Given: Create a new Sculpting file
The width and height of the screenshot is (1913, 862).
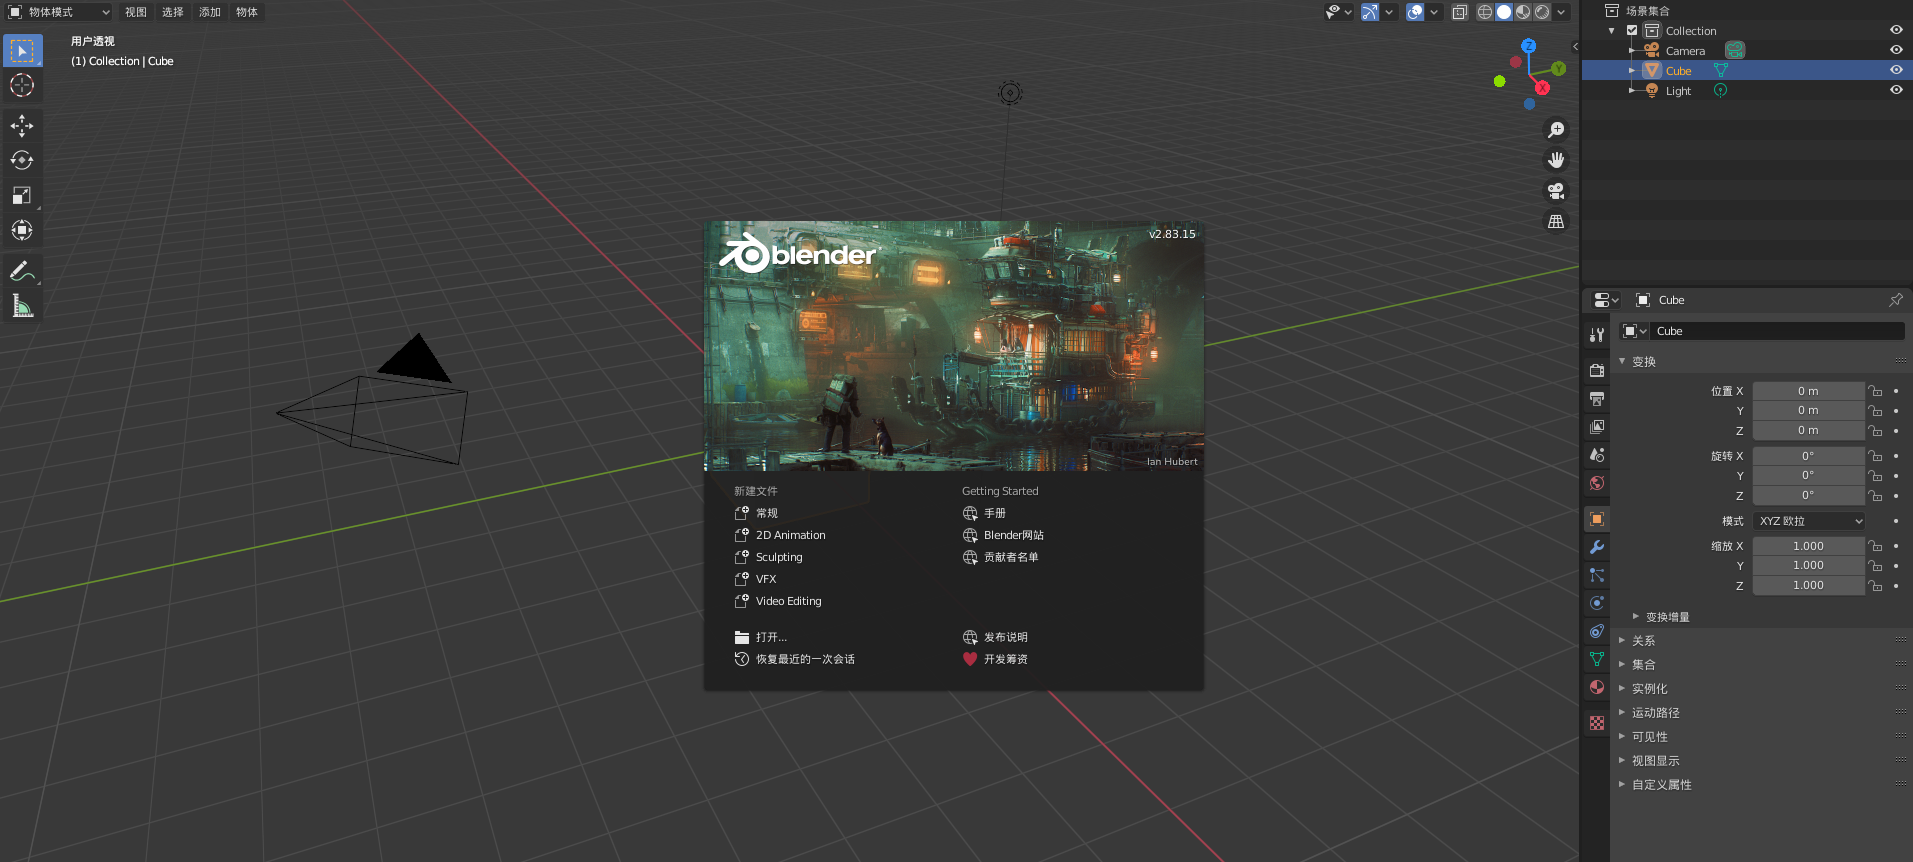Looking at the screenshot, I should 778,557.
